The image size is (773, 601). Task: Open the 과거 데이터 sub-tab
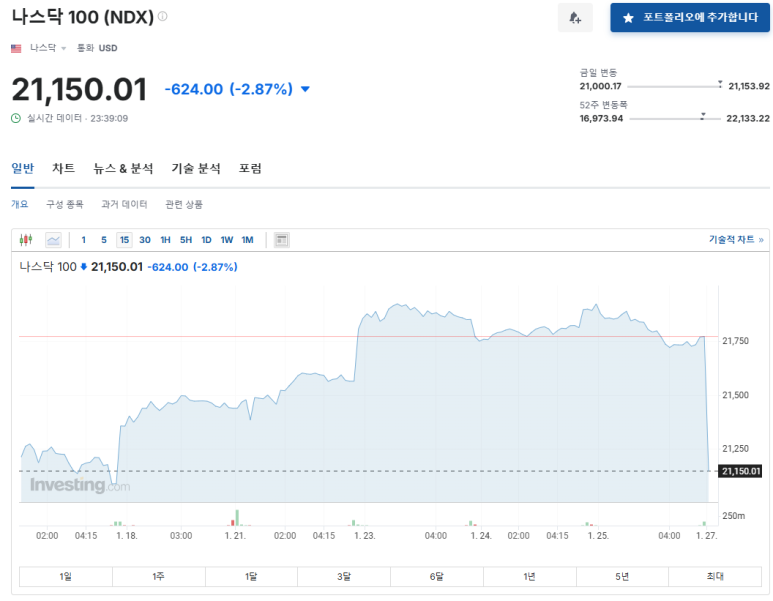pyautogui.click(x=124, y=204)
